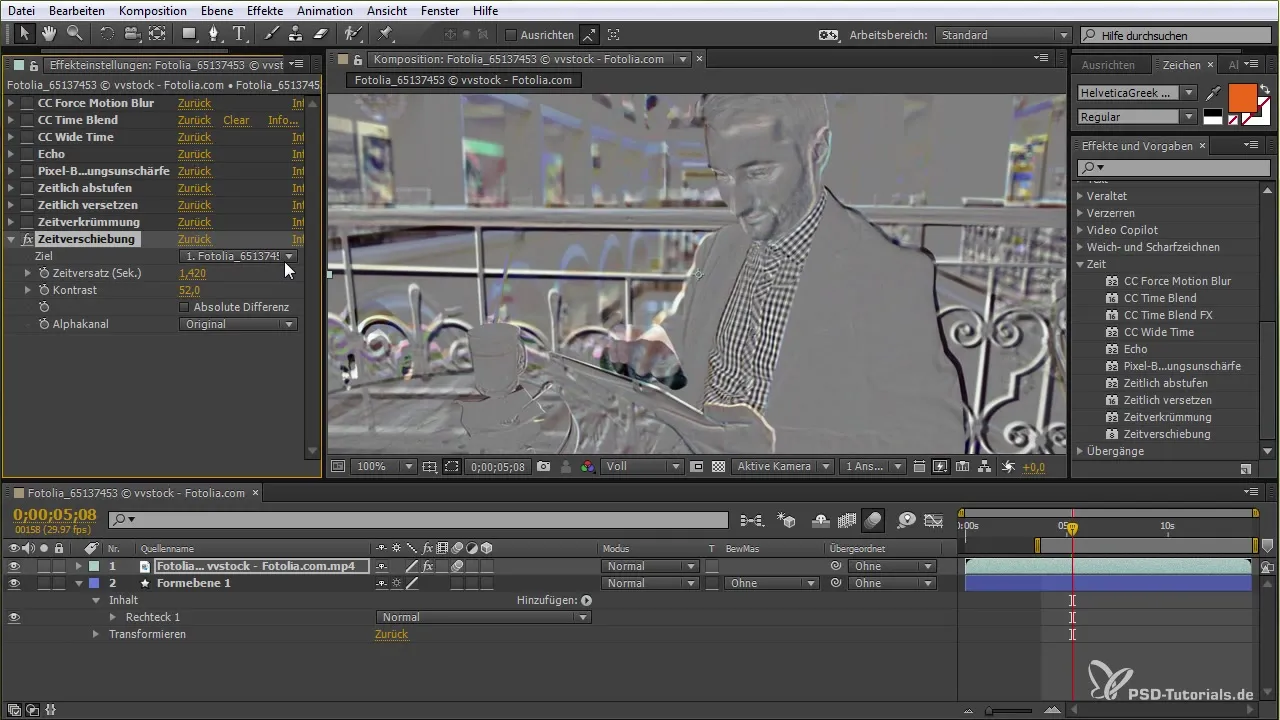Image resolution: width=1280 pixels, height=720 pixels.
Task: Toggle fx switch for Zeitverschiebung effect
Action: tap(27, 239)
